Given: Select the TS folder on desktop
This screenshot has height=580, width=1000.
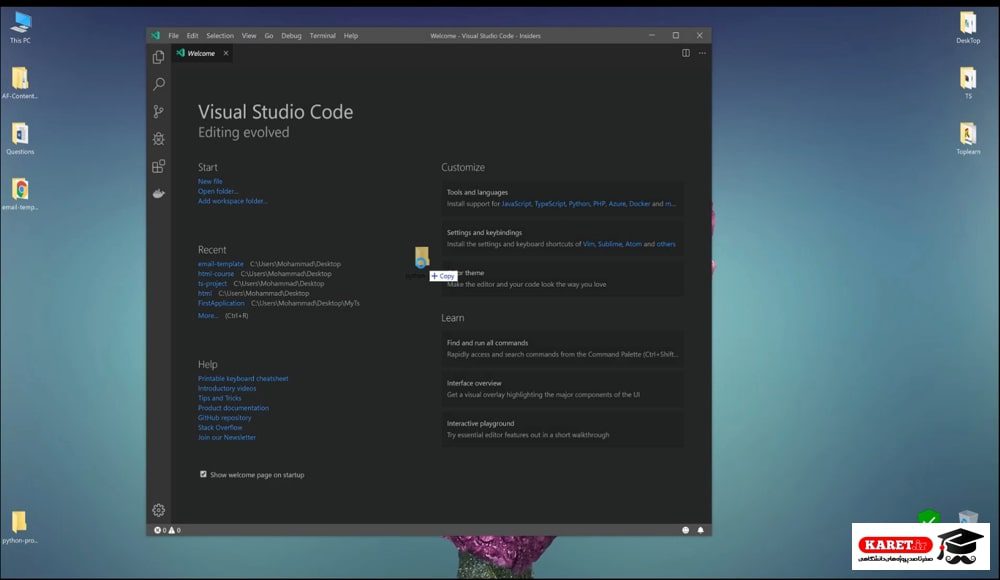Looking at the screenshot, I should (x=968, y=83).
